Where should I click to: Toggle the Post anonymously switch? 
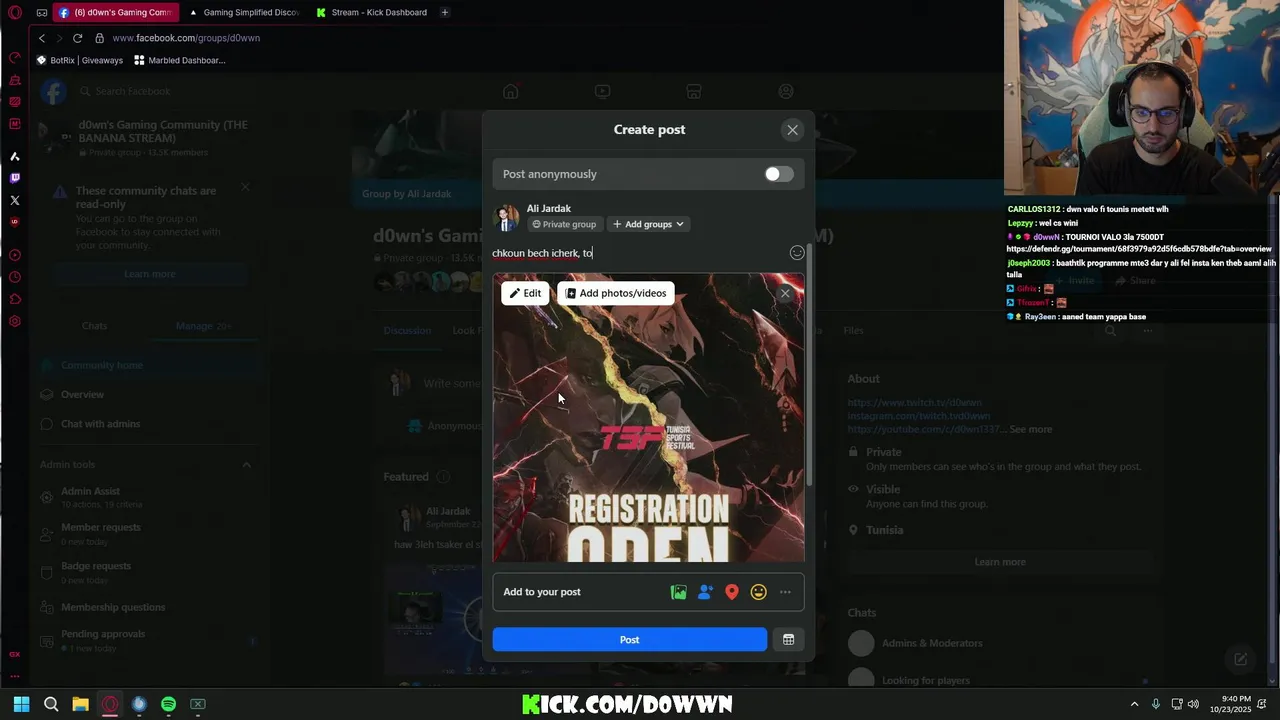click(779, 174)
